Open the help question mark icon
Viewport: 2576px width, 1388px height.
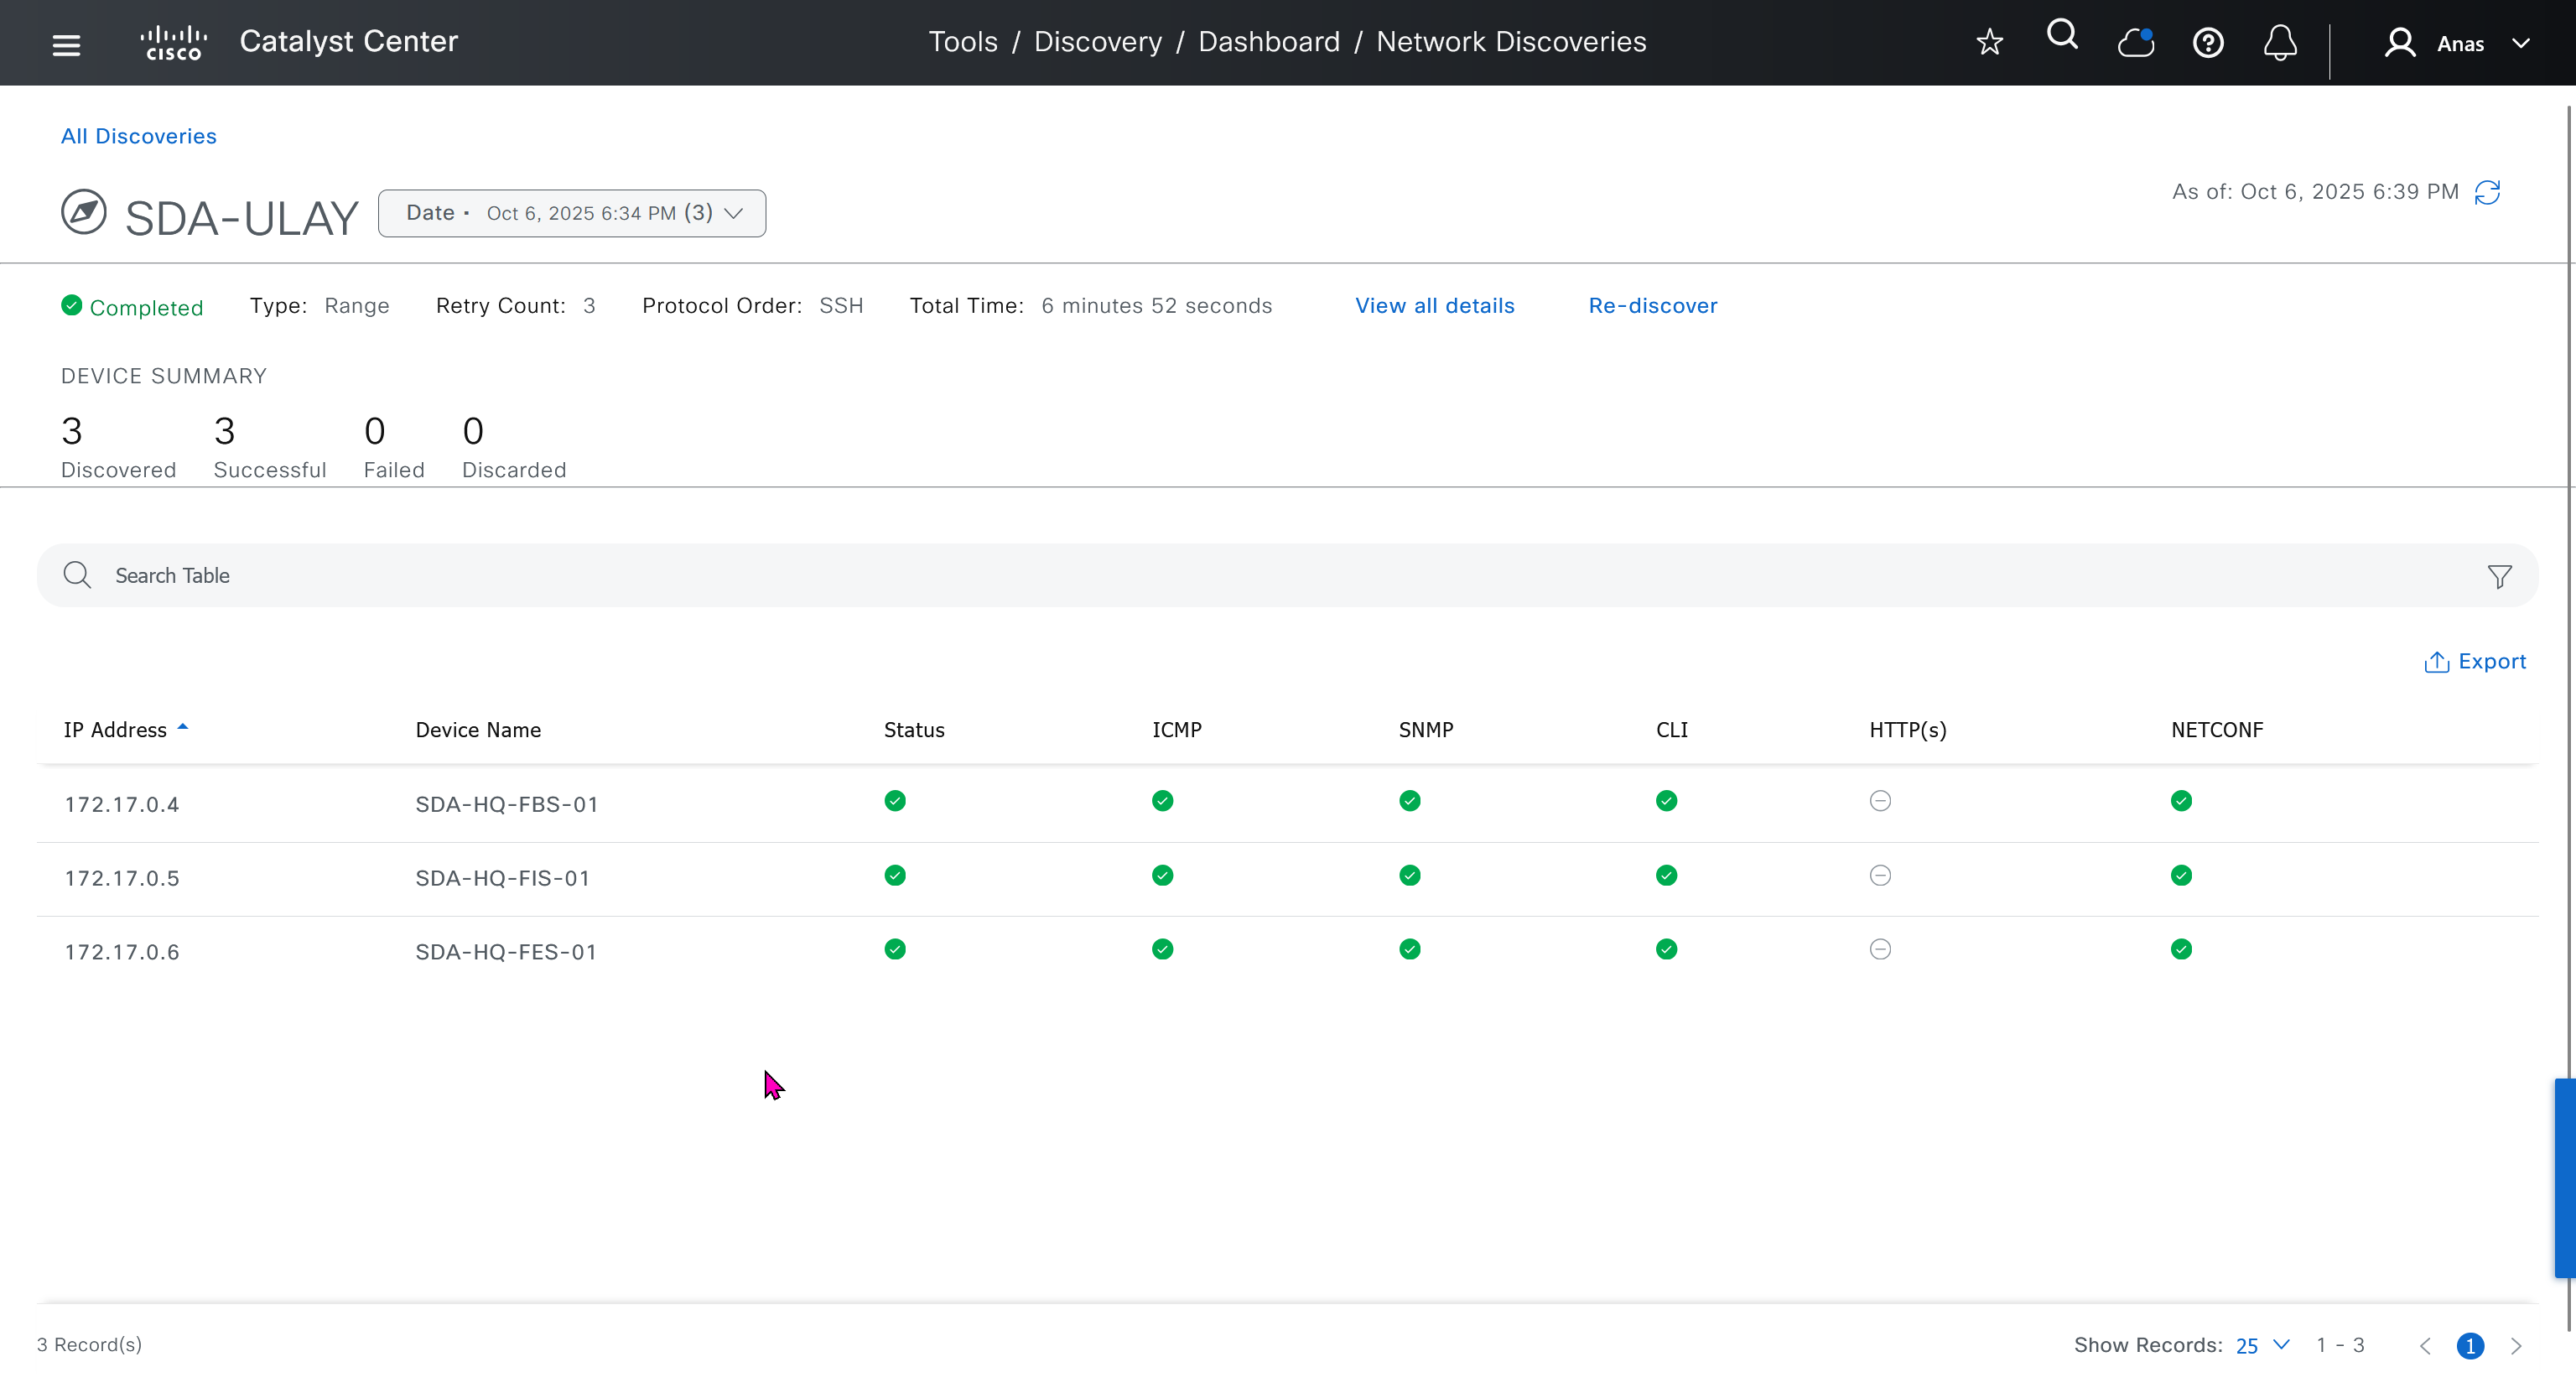(x=2208, y=43)
